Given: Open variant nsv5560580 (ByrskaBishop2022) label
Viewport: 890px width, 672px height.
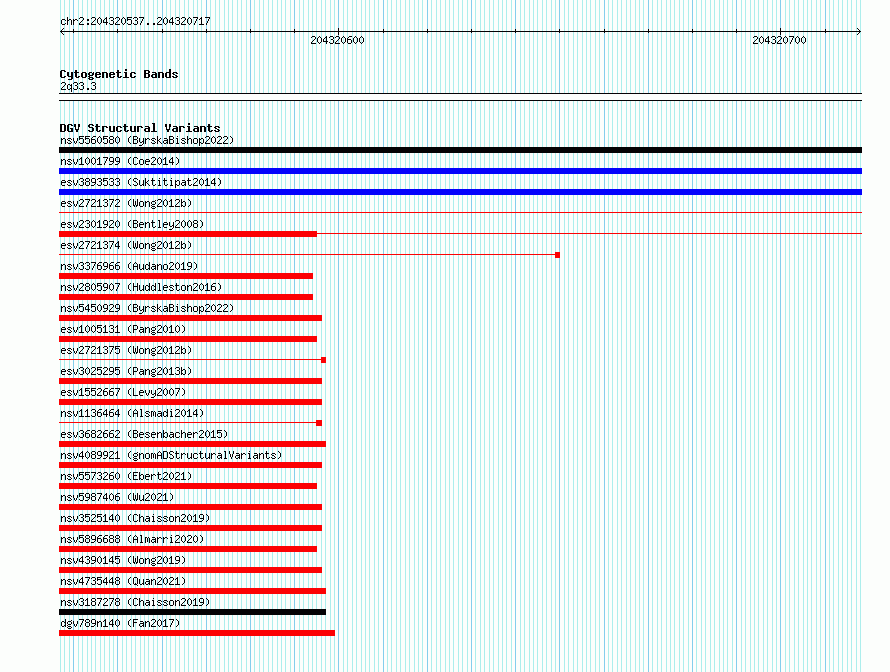Looking at the screenshot, I should point(147,140).
